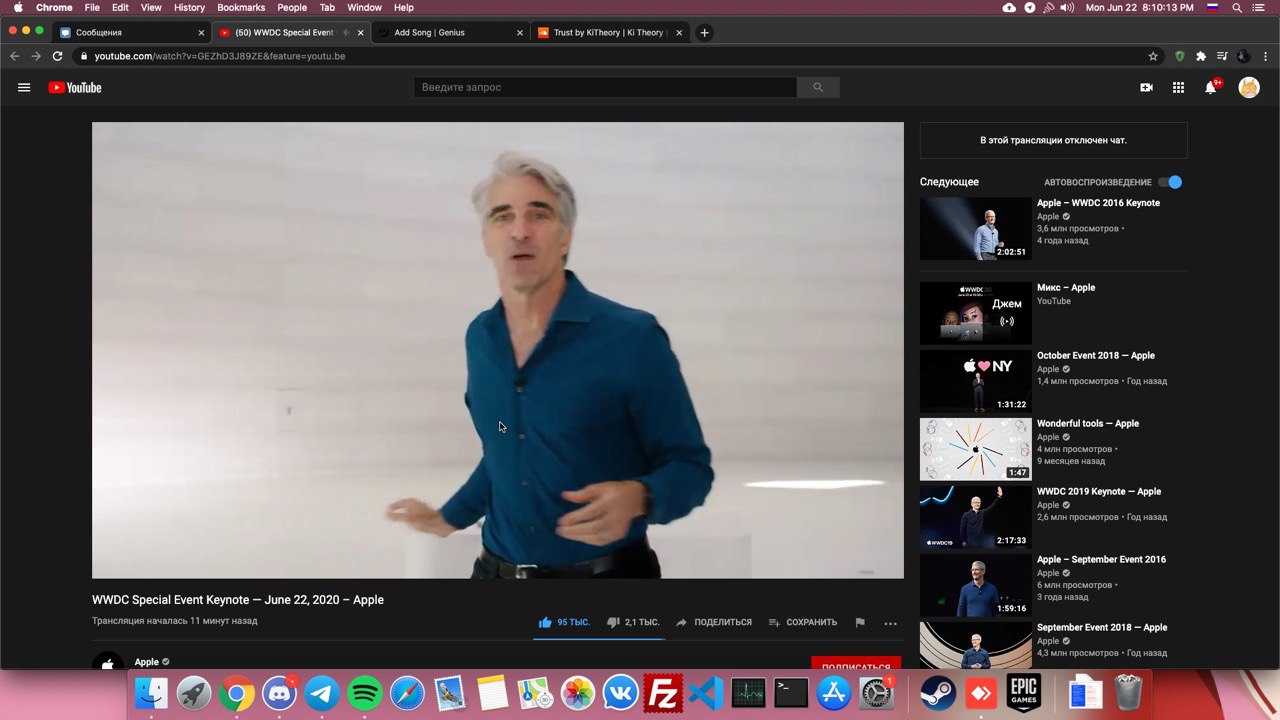
Task: Open the History menu
Action: pyautogui.click(x=189, y=7)
